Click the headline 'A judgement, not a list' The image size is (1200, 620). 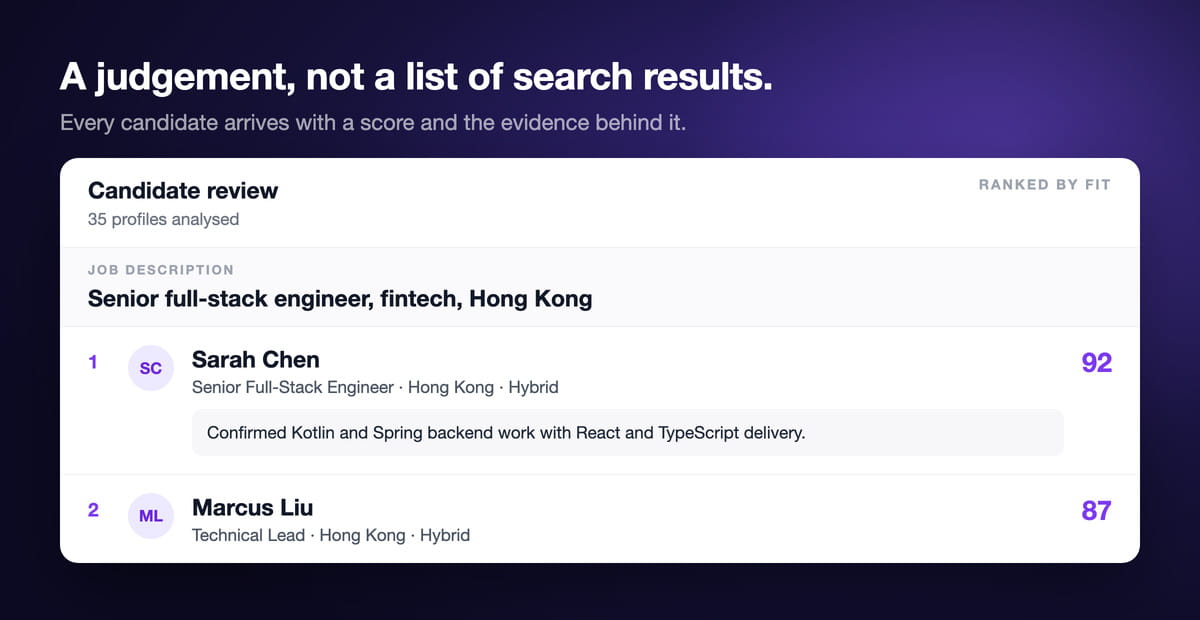416,78
